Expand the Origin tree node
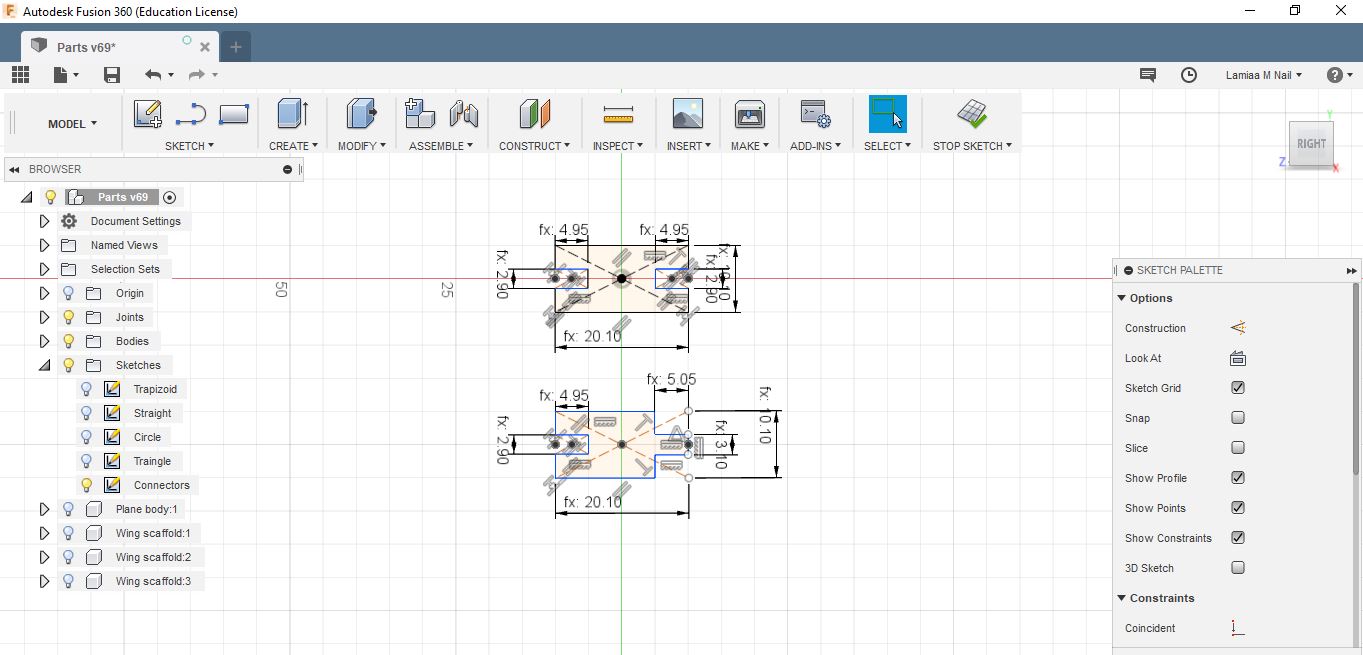 click(44, 293)
